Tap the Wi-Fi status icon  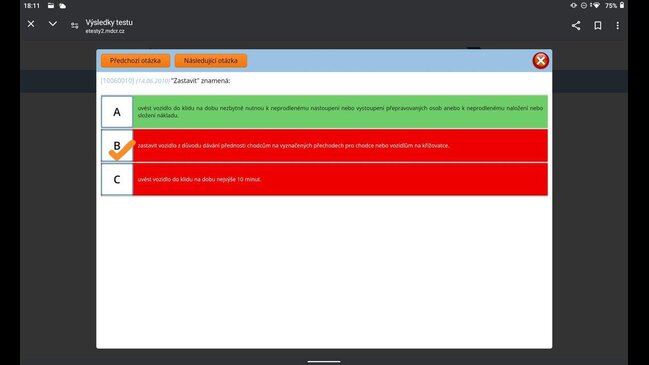click(596, 5)
